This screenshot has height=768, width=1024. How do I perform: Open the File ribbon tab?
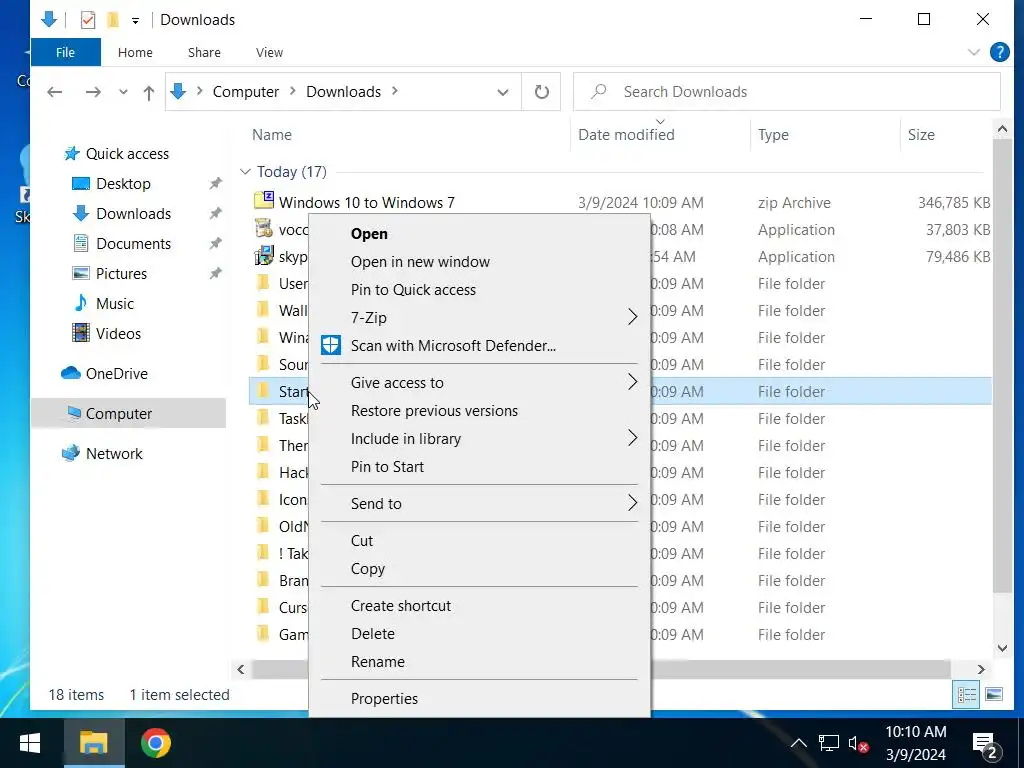pos(65,52)
